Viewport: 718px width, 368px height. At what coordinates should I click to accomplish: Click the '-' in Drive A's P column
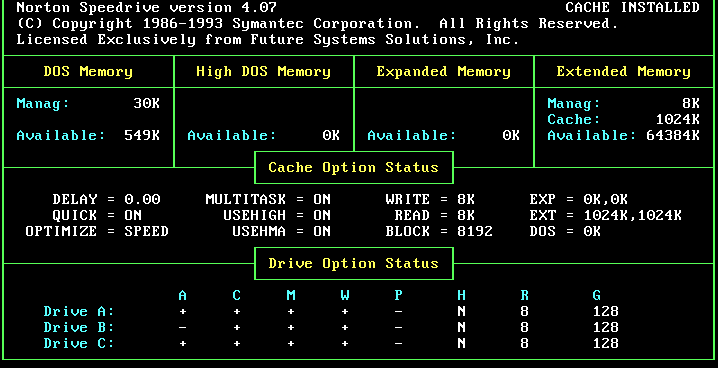pos(398,312)
